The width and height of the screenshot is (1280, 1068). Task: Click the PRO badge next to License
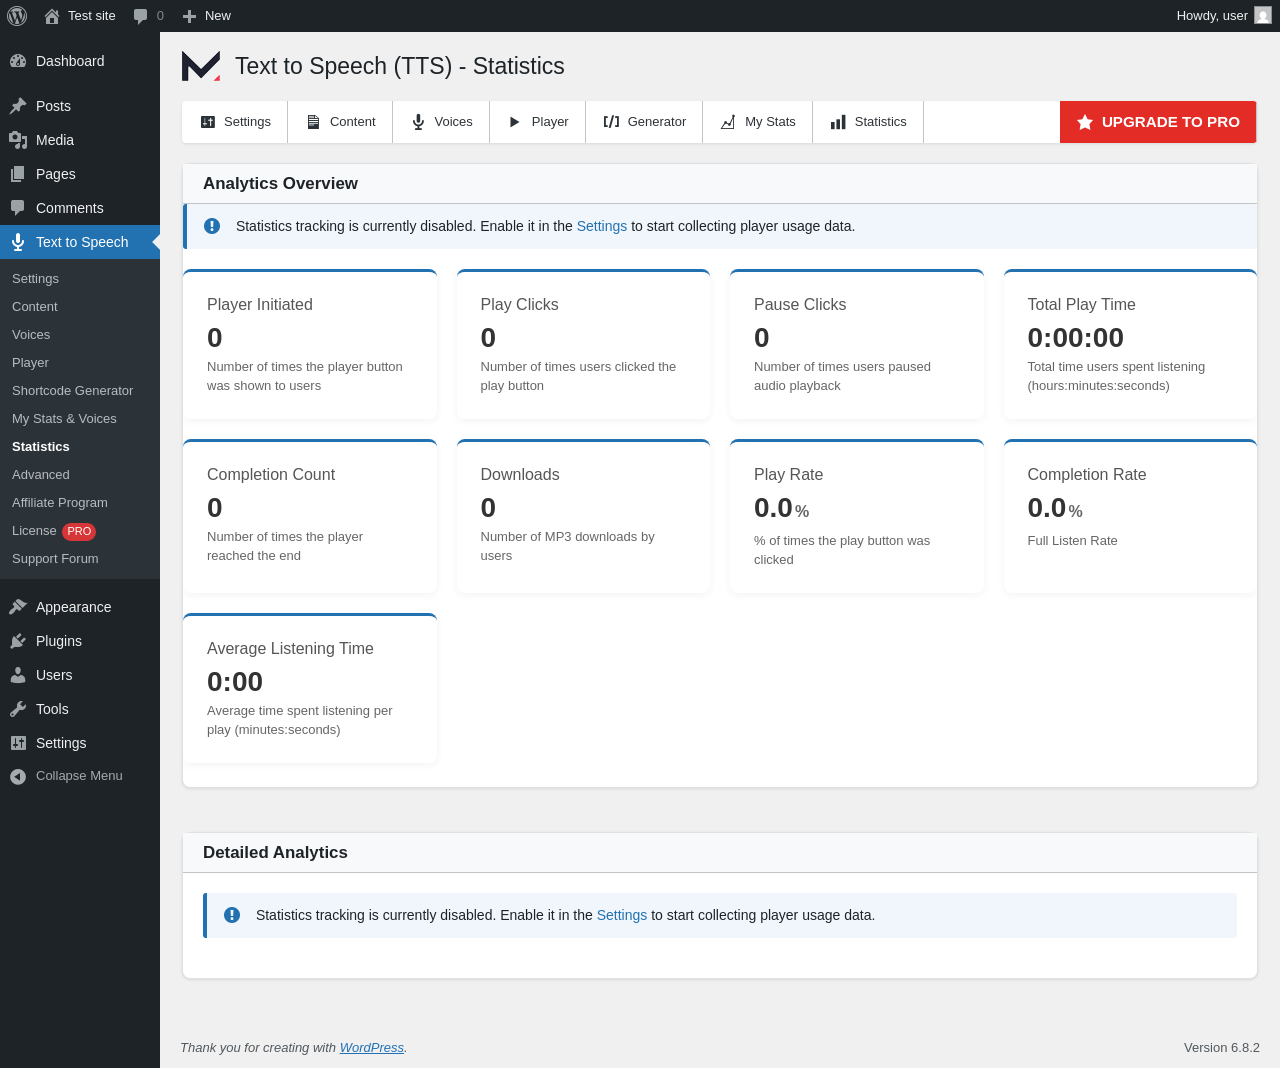pyautogui.click(x=79, y=532)
